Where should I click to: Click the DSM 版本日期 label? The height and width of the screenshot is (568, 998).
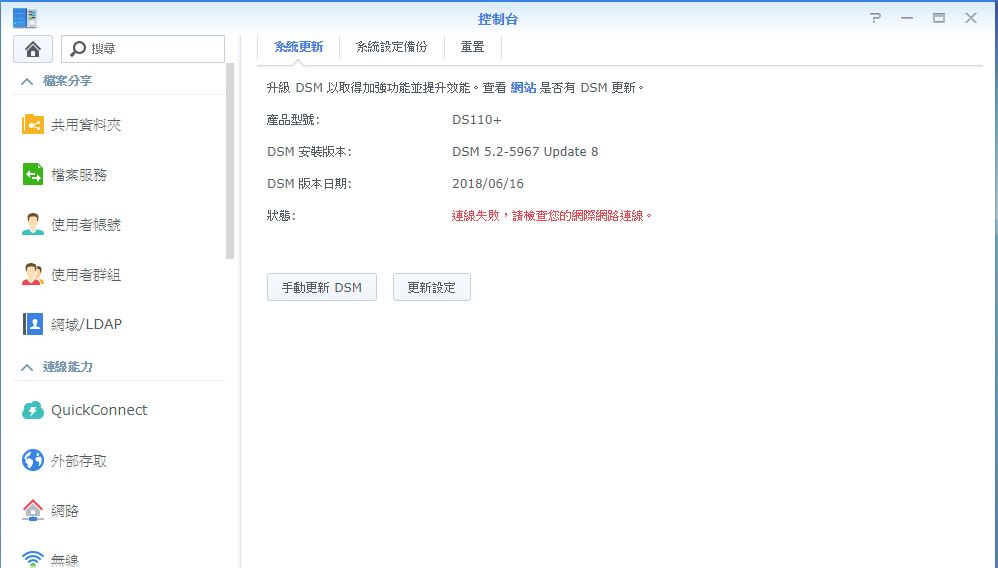tap(309, 183)
